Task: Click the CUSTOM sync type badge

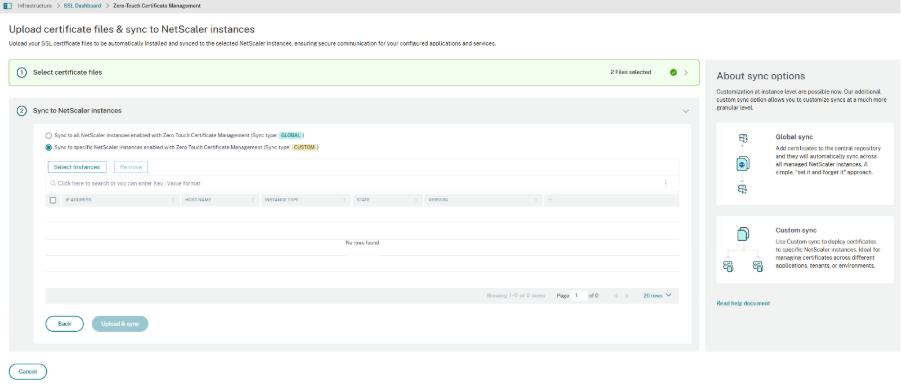Action: click(x=305, y=148)
